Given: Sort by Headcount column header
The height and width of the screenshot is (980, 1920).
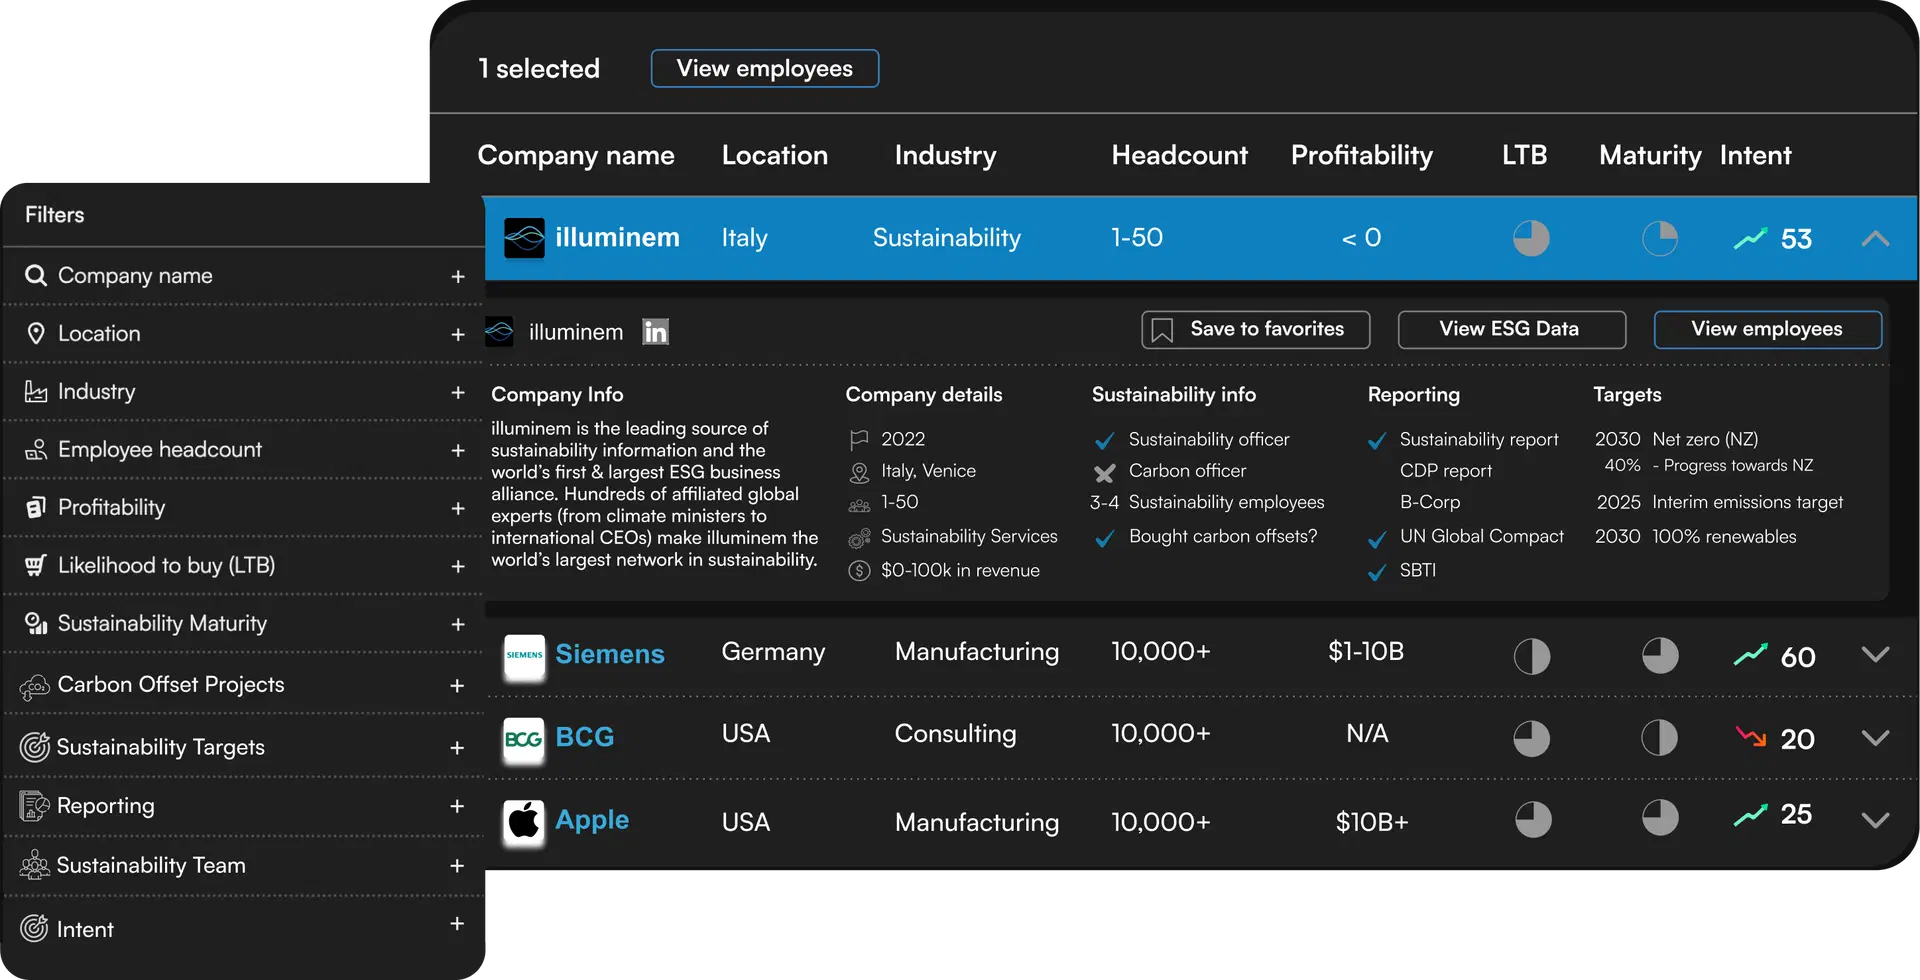Looking at the screenshot, I should [1180, 155].
